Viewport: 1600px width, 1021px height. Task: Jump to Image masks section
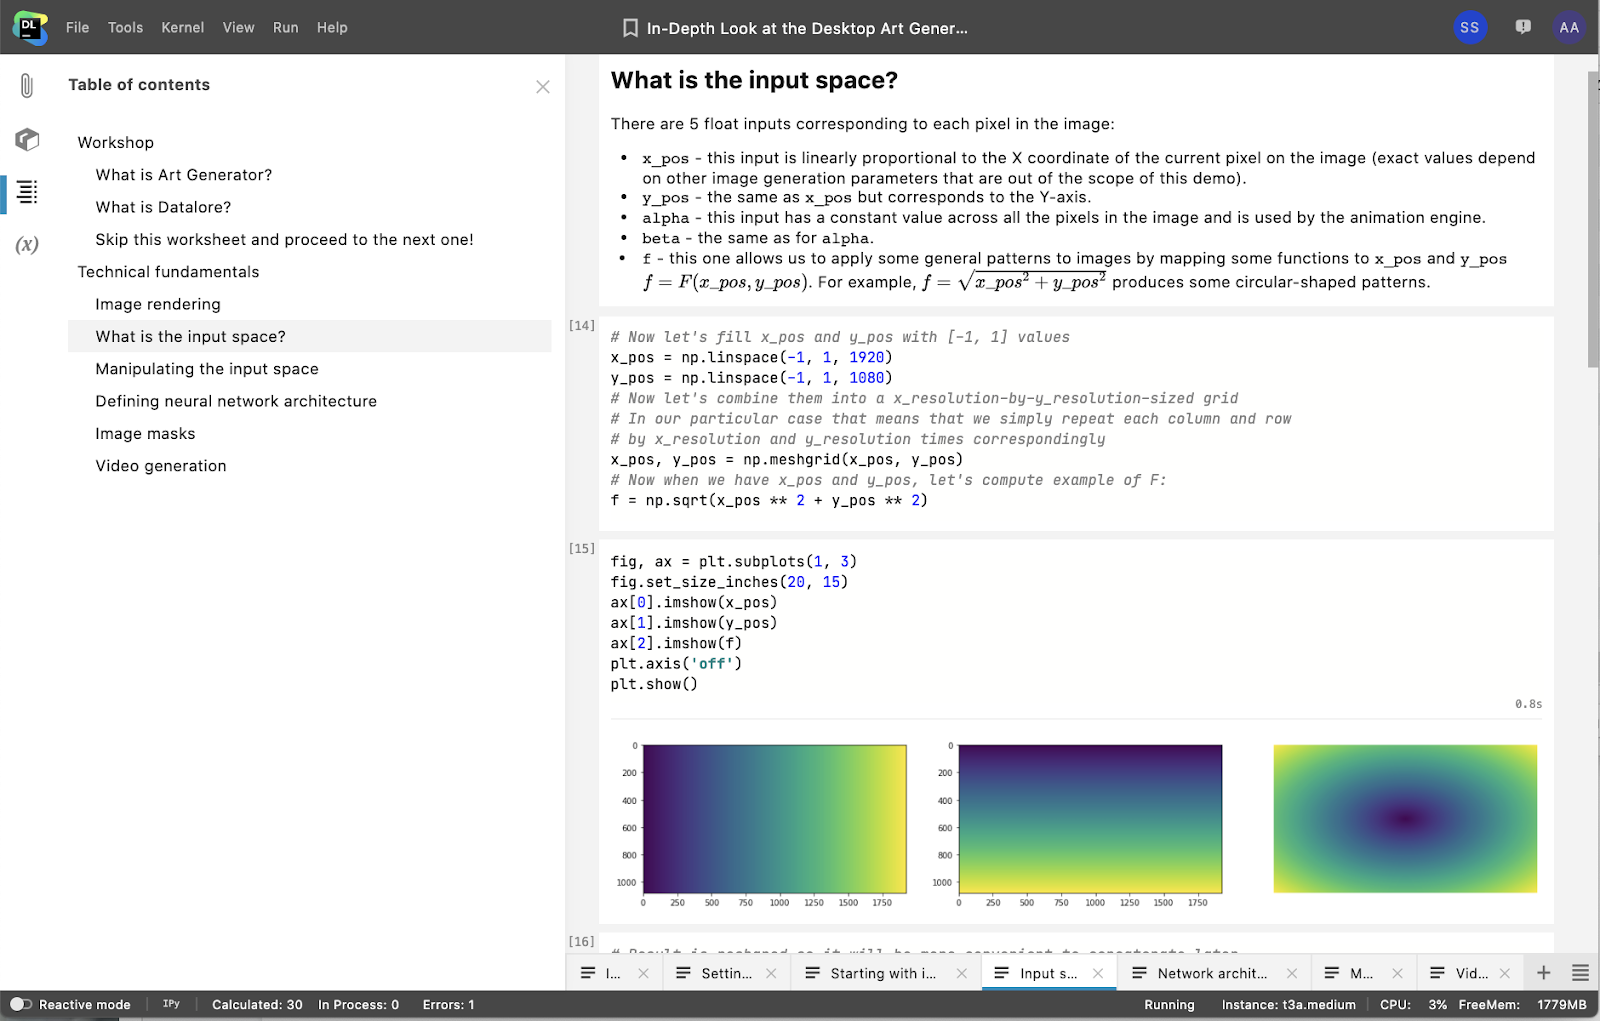[145, 434]
